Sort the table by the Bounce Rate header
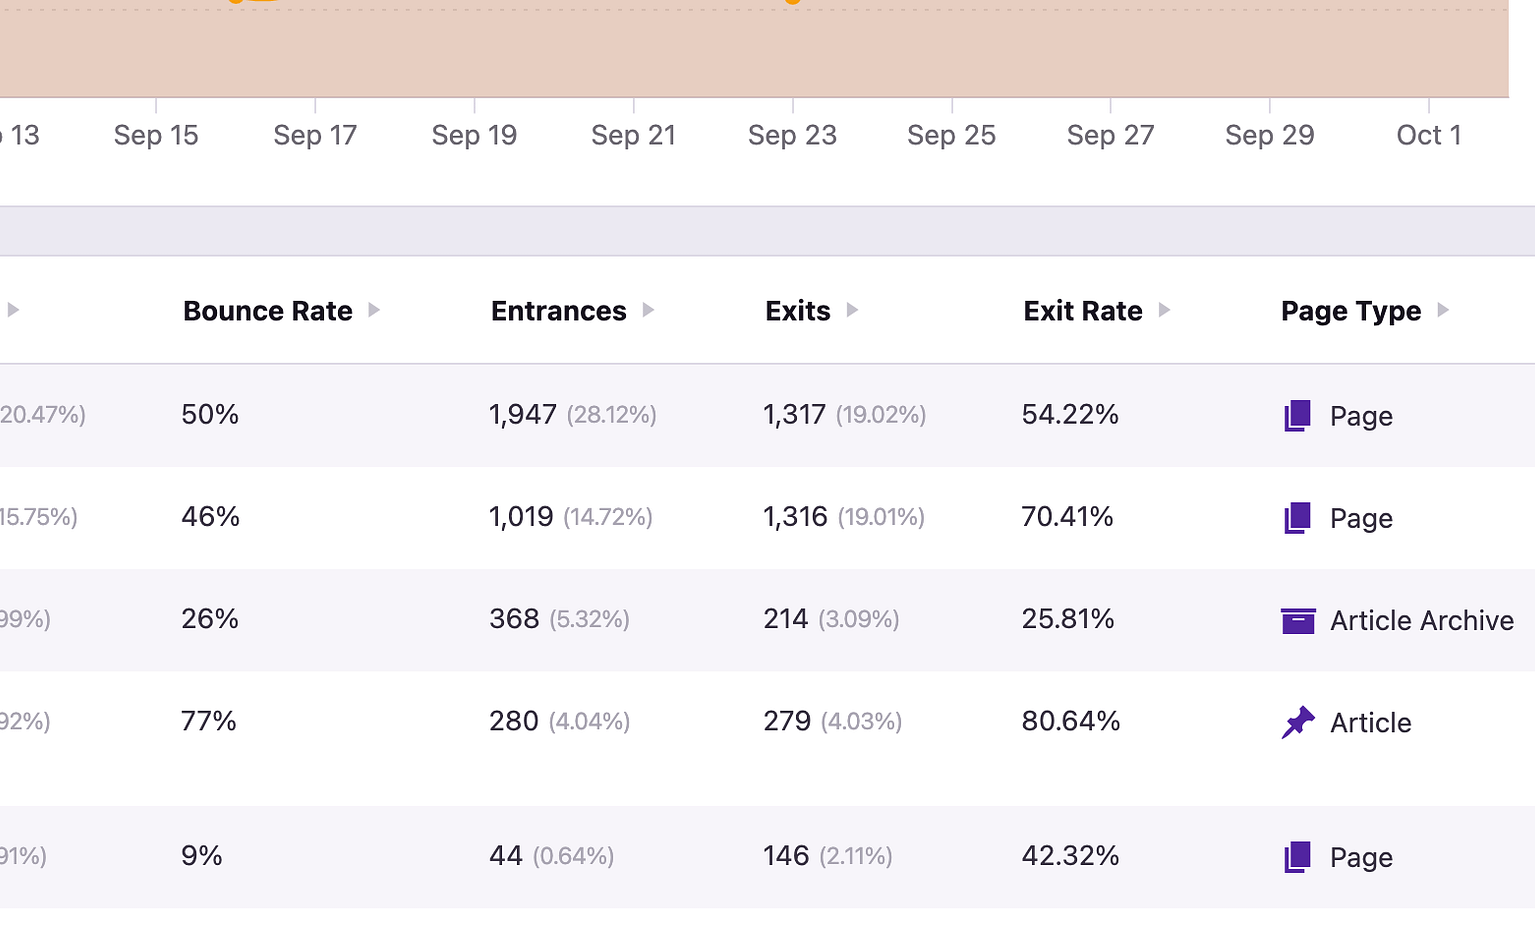The image size is (1535, 926). (x=266, y=310)
